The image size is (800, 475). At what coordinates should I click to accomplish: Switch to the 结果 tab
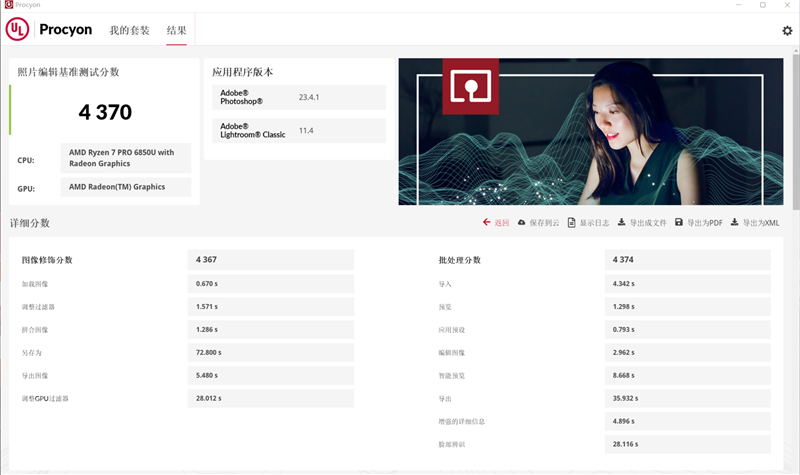(x=177, y=31)
